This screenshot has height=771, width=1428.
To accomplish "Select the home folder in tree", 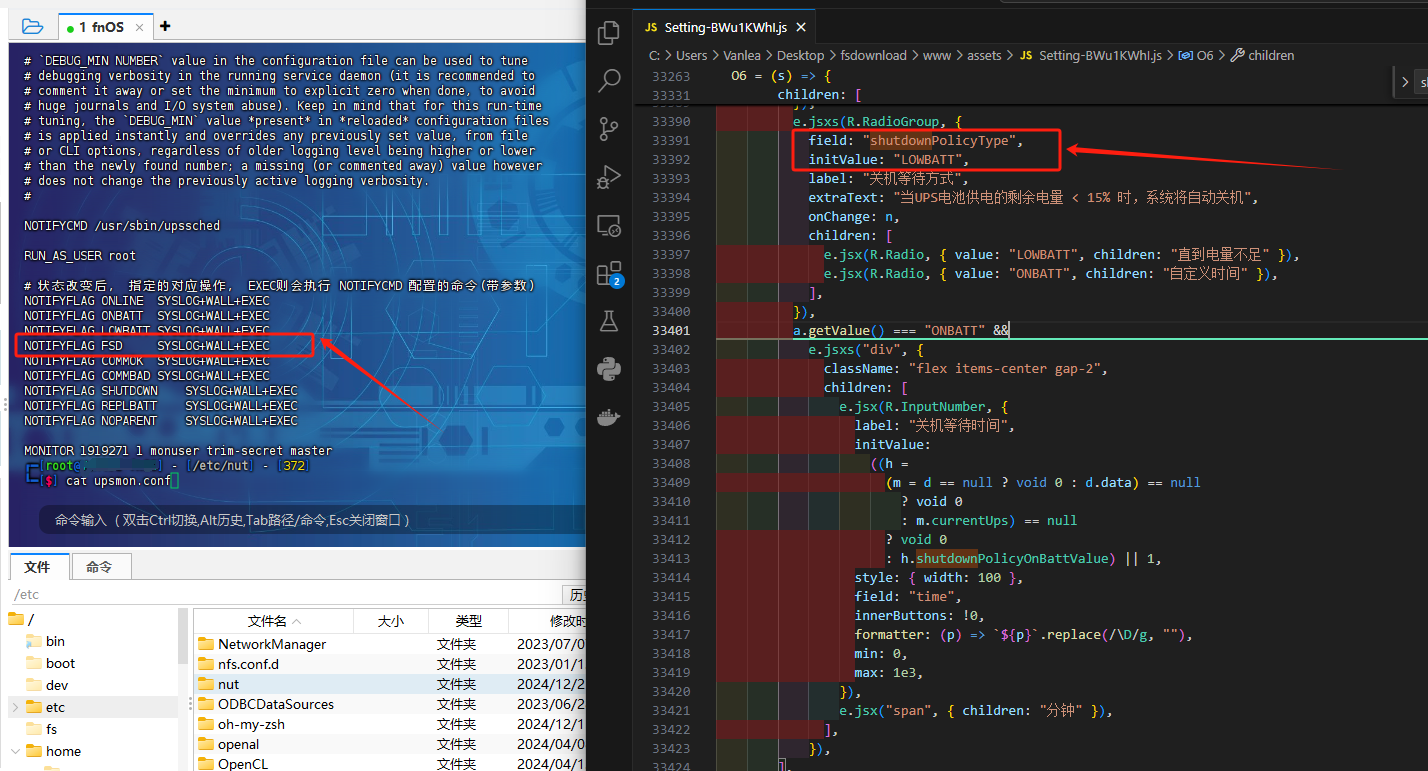I will [53, 751].
